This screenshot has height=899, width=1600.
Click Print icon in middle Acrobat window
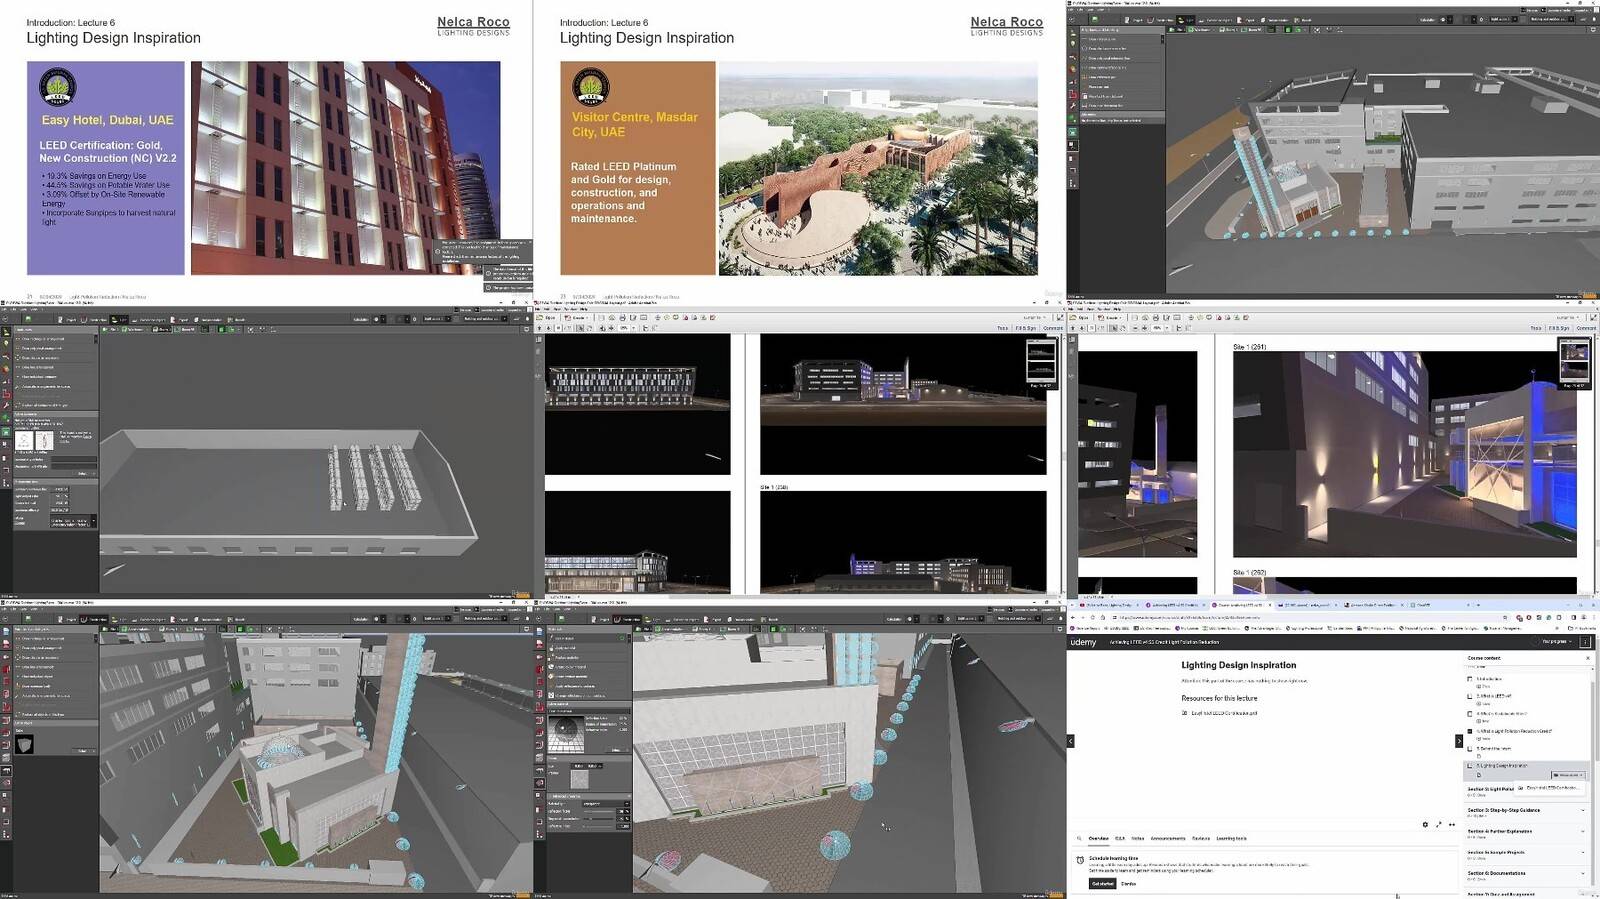click(622, 318)
